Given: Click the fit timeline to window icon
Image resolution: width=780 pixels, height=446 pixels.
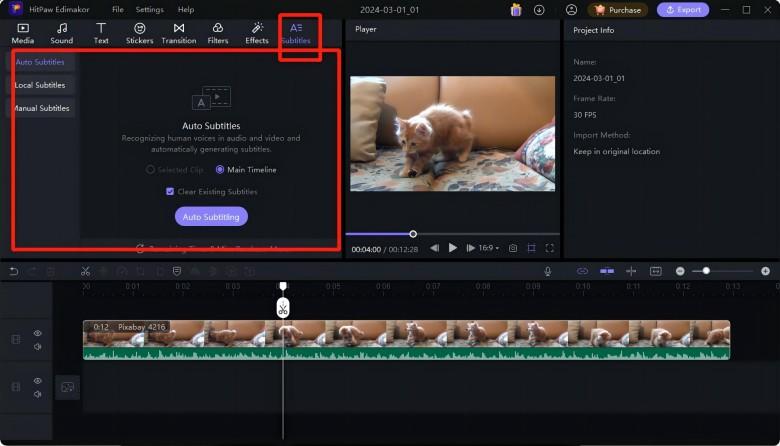Looking at the screenshot, I should 656,271.
